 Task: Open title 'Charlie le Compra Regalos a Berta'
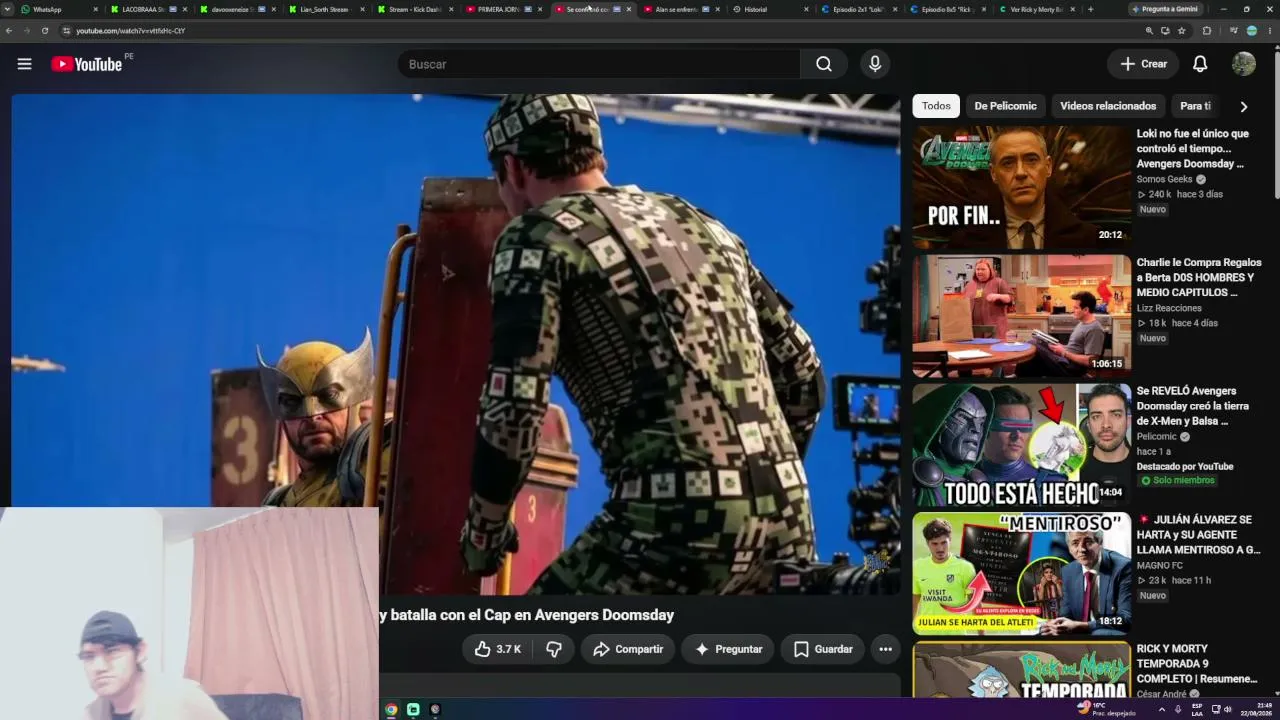click(1199, 277)
